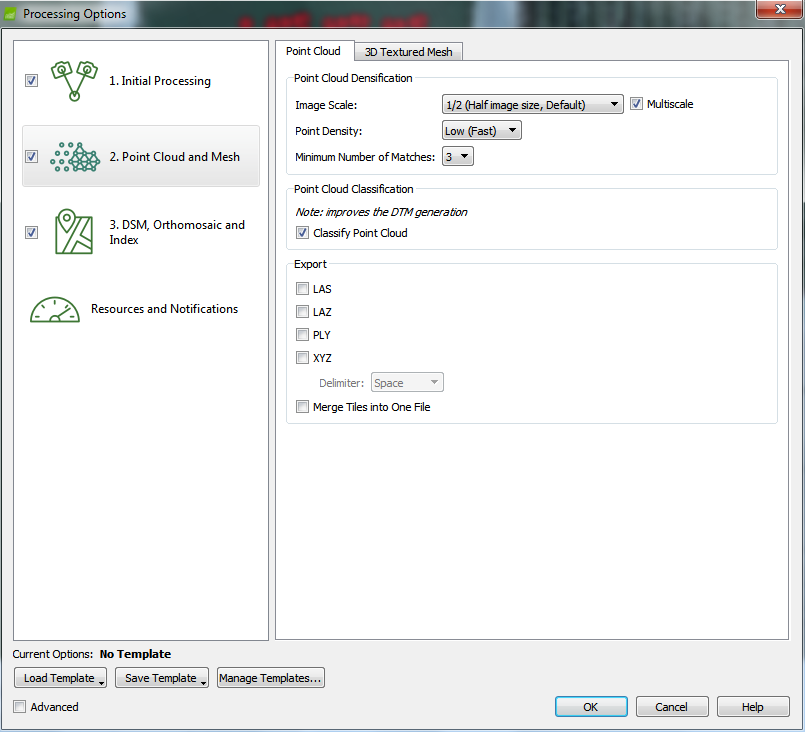The image size is (805, 732).
Task: Enable PLY export
Action: [x=302, y=335]
